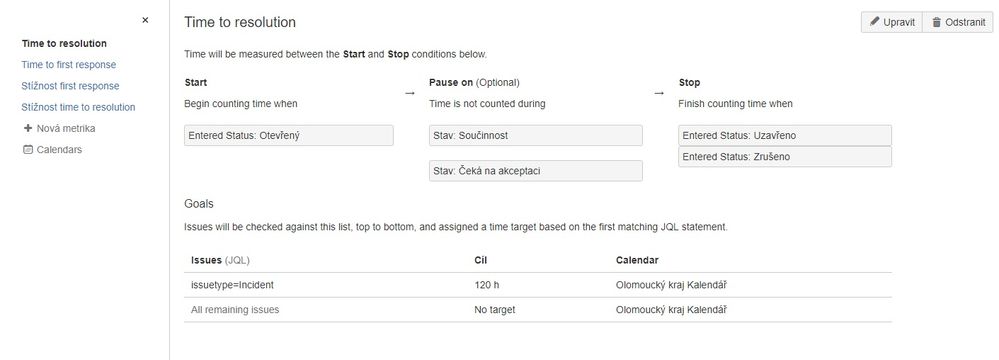Click Stav: Součinnost pause condition
Screen dimensions: 999x360
(x=536, y=135)
